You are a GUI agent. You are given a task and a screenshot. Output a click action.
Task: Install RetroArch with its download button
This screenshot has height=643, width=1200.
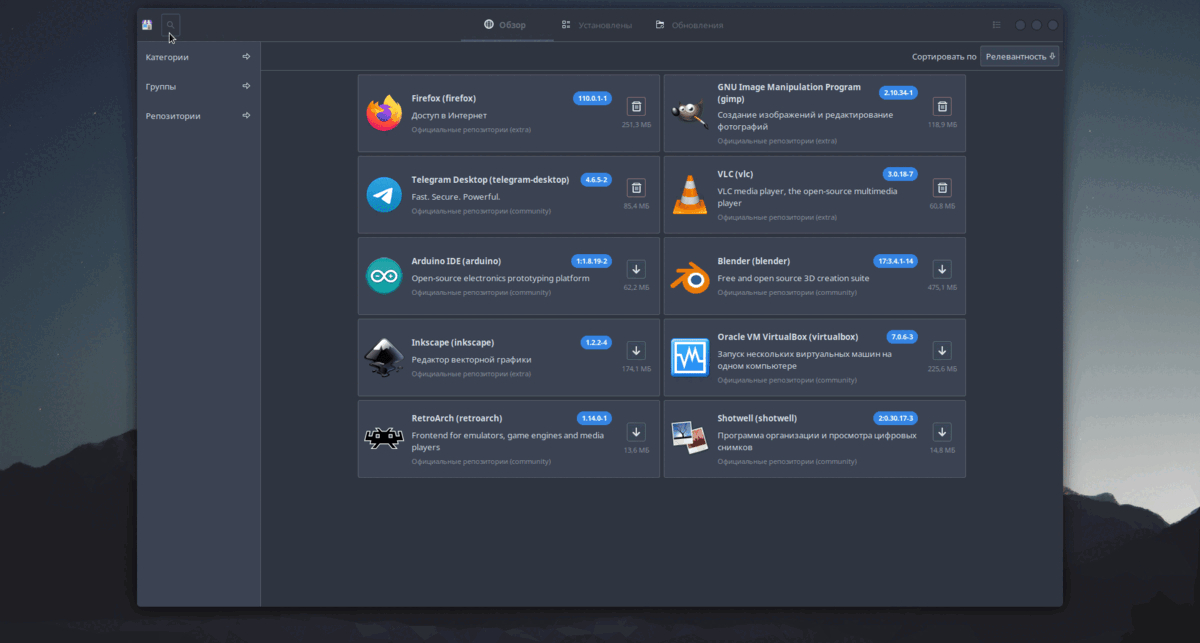(635, 432)
